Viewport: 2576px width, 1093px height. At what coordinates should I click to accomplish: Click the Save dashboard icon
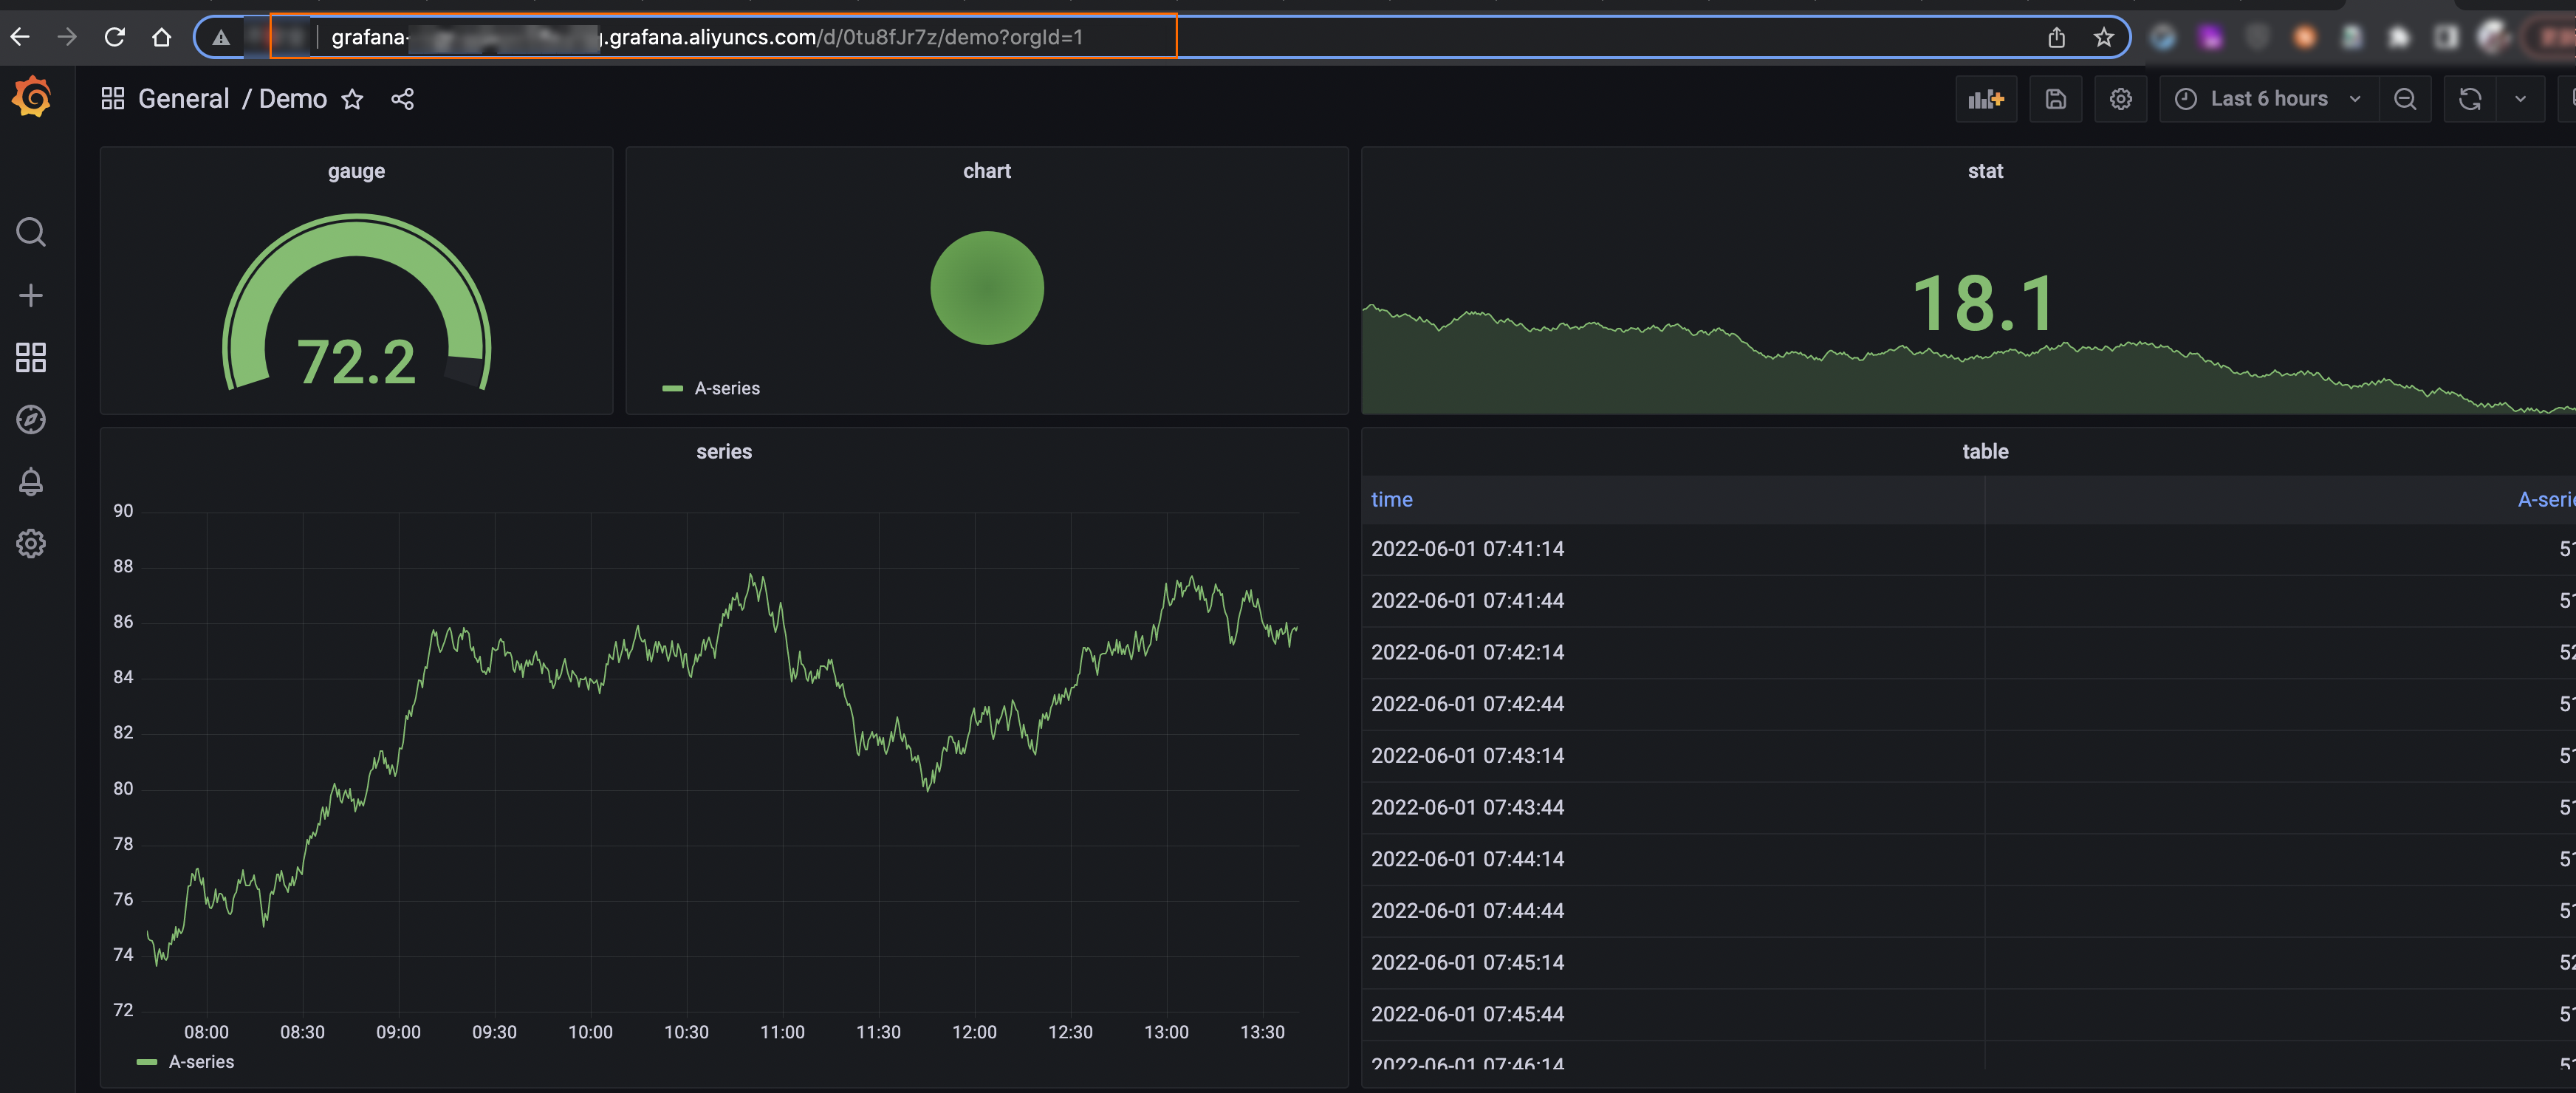pyautogui.click(x=2055, y=99)
